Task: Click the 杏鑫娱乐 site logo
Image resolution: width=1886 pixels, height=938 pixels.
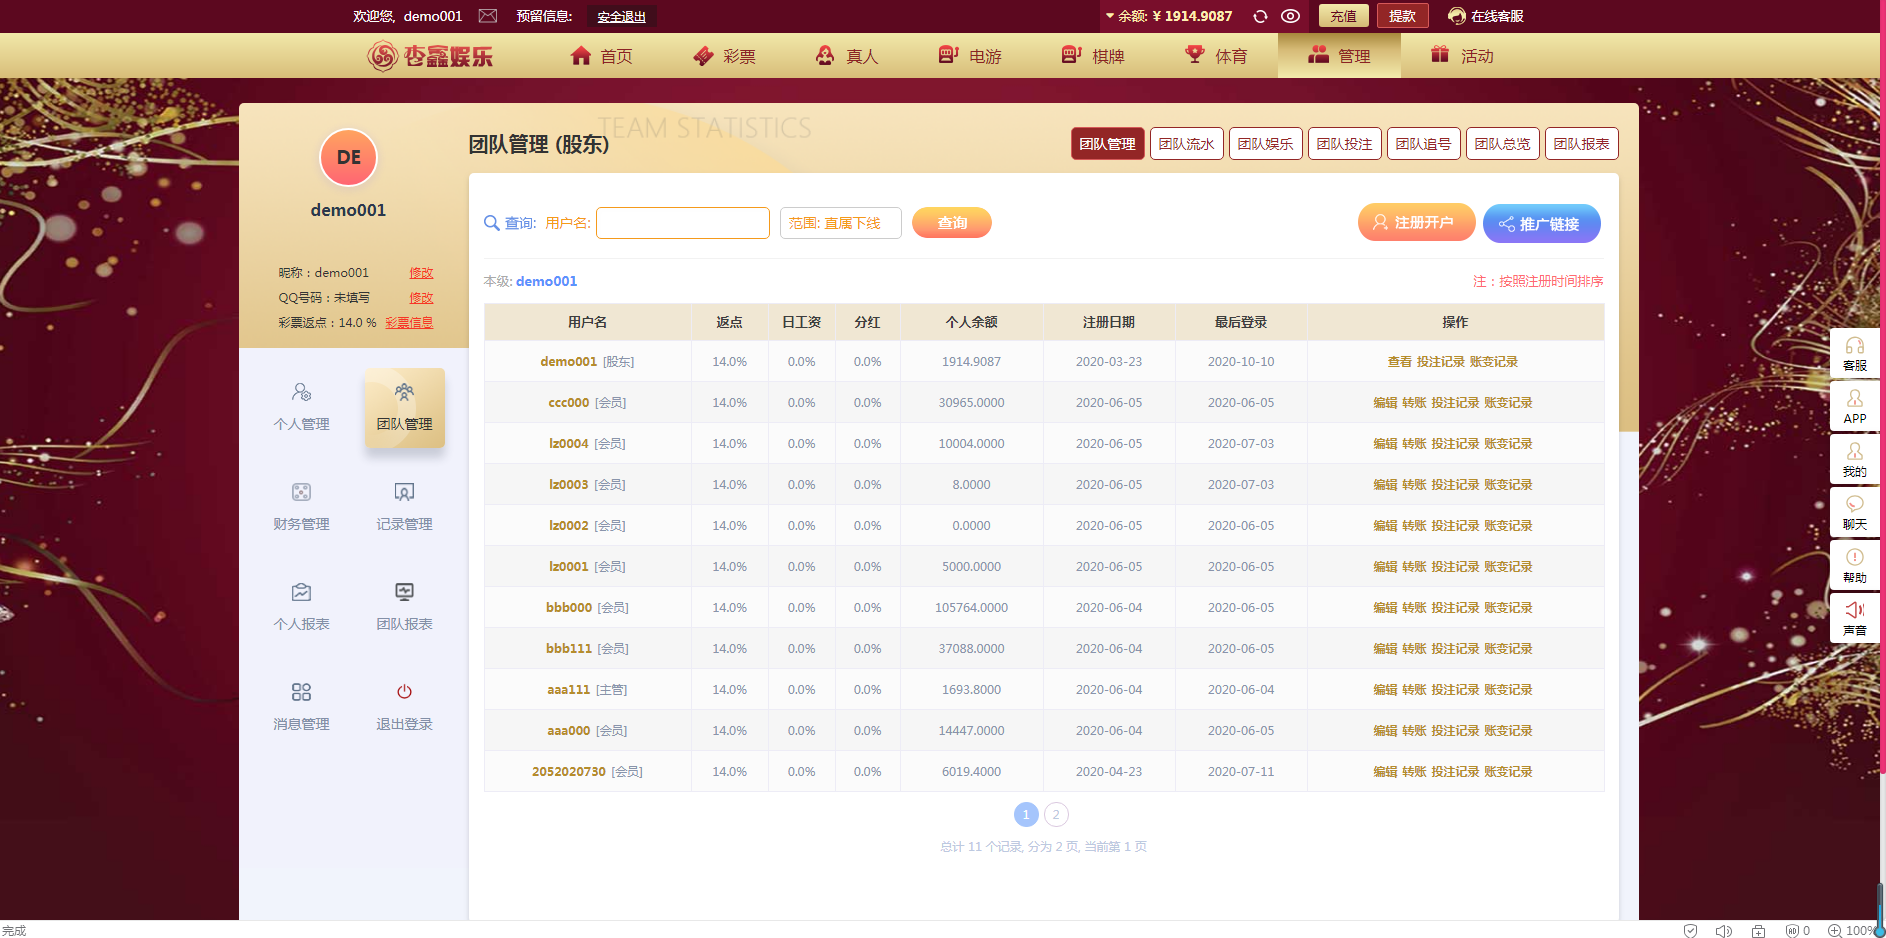Action: tap(430, 56)
